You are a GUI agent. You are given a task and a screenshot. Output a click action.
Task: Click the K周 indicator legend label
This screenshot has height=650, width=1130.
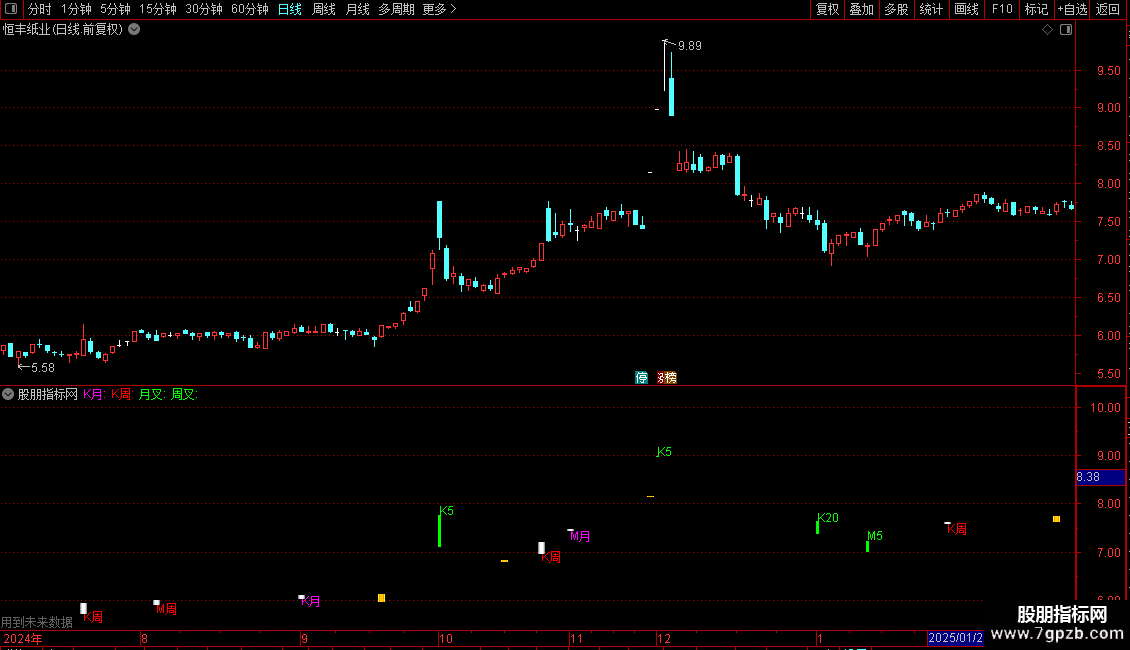pos(122,394)
